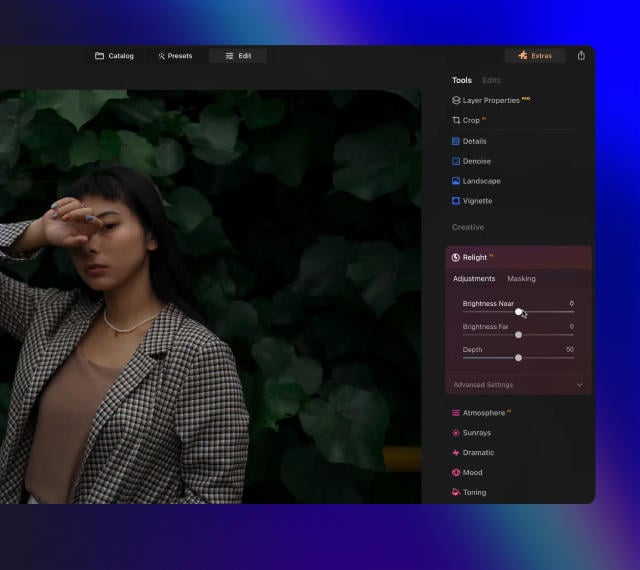Switch to the Presets tab
Viewport: 640px width, 570px height.
pyautogui.click(x=175, y=56)
